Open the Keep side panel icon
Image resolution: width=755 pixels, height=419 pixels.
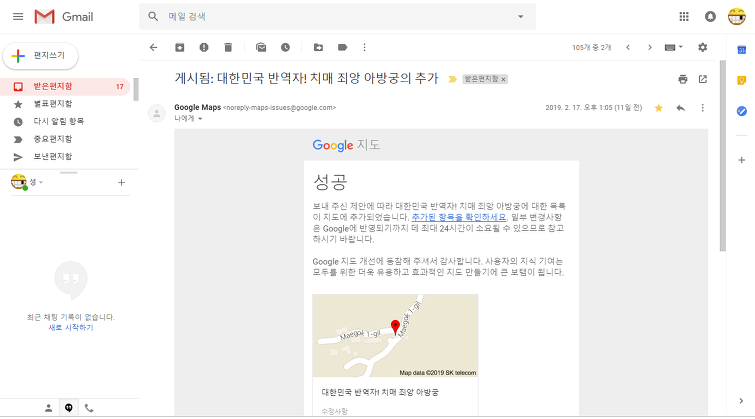pyautogui.click(x=742, y=80)
